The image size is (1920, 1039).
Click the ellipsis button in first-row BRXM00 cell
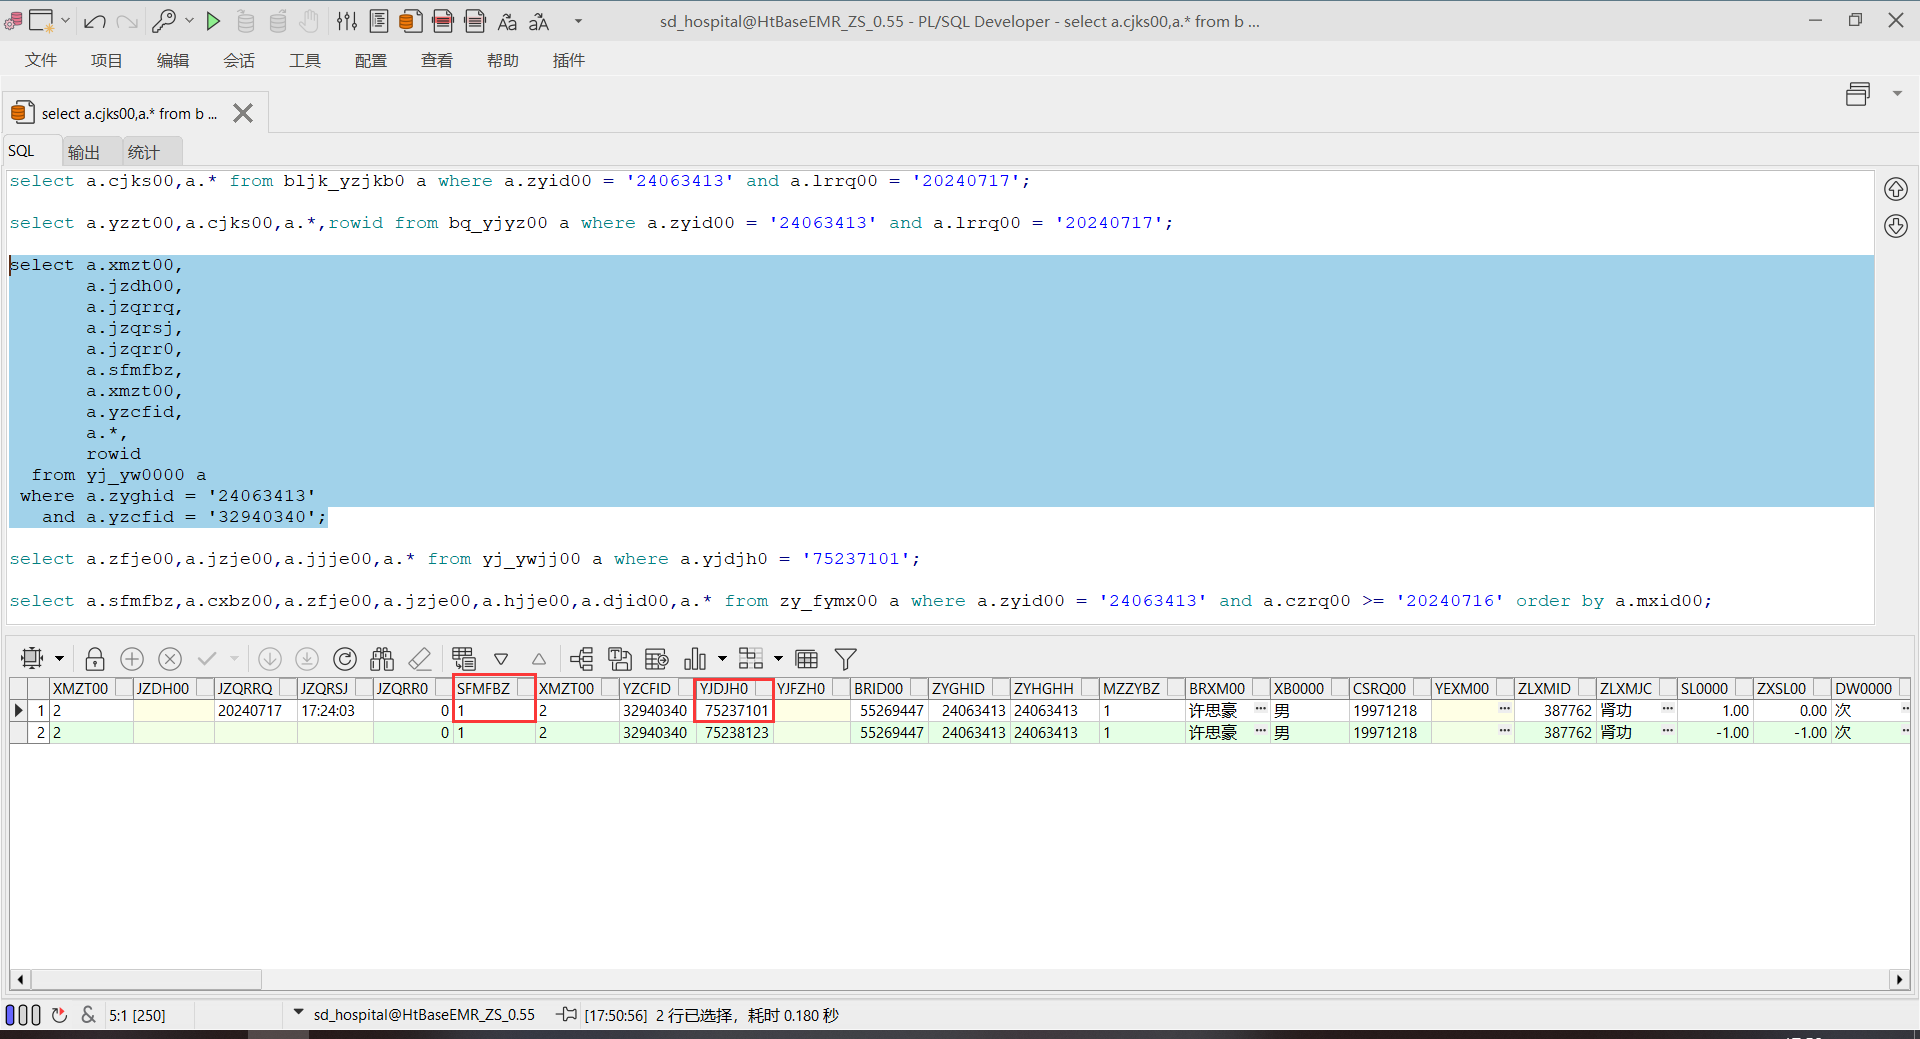[x=1260, y=709]
